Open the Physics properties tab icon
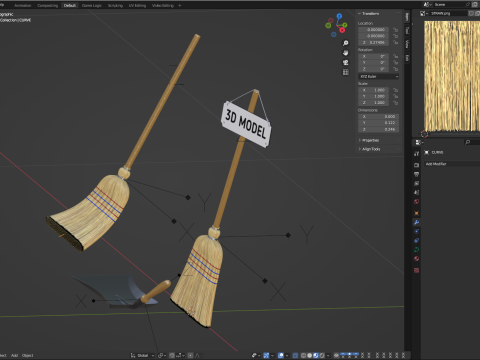Screen dimensions: 480x360 point(416,240)
